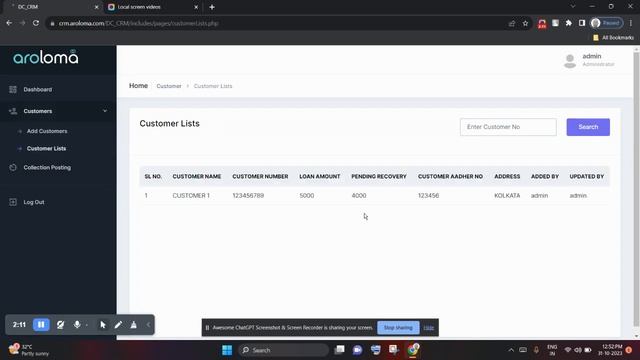Reload the page in browser

[36, 23]
